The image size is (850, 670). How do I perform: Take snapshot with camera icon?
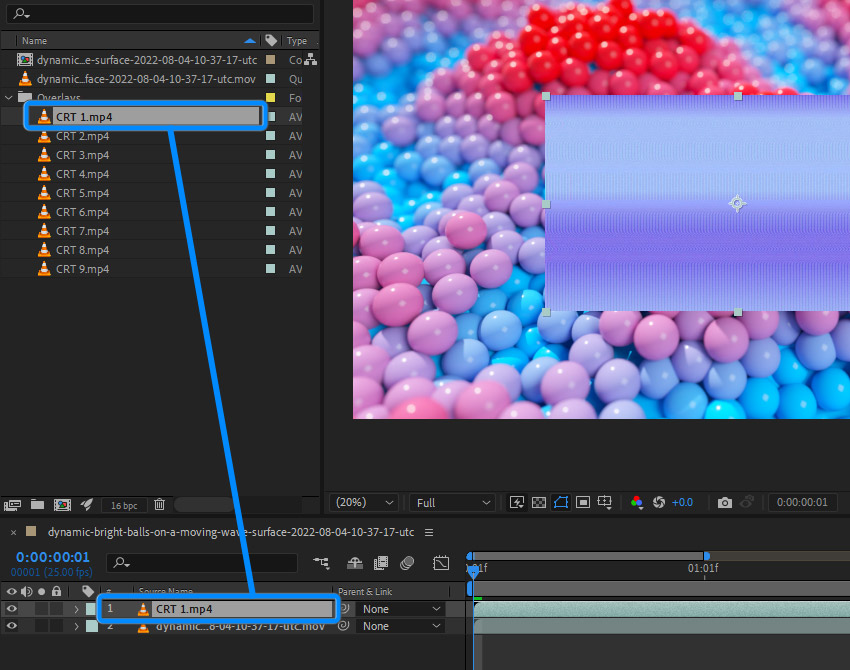point(725,503)
